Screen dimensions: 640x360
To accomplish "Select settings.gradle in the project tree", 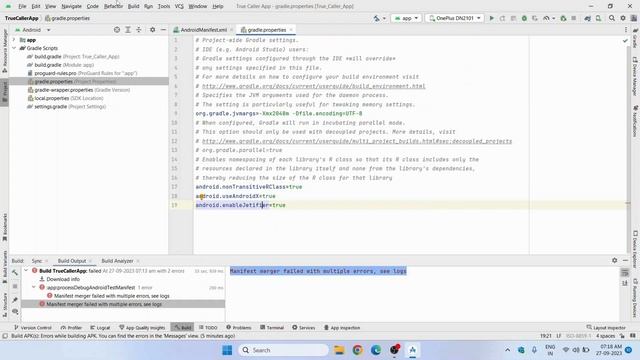I will pos(67,107).
